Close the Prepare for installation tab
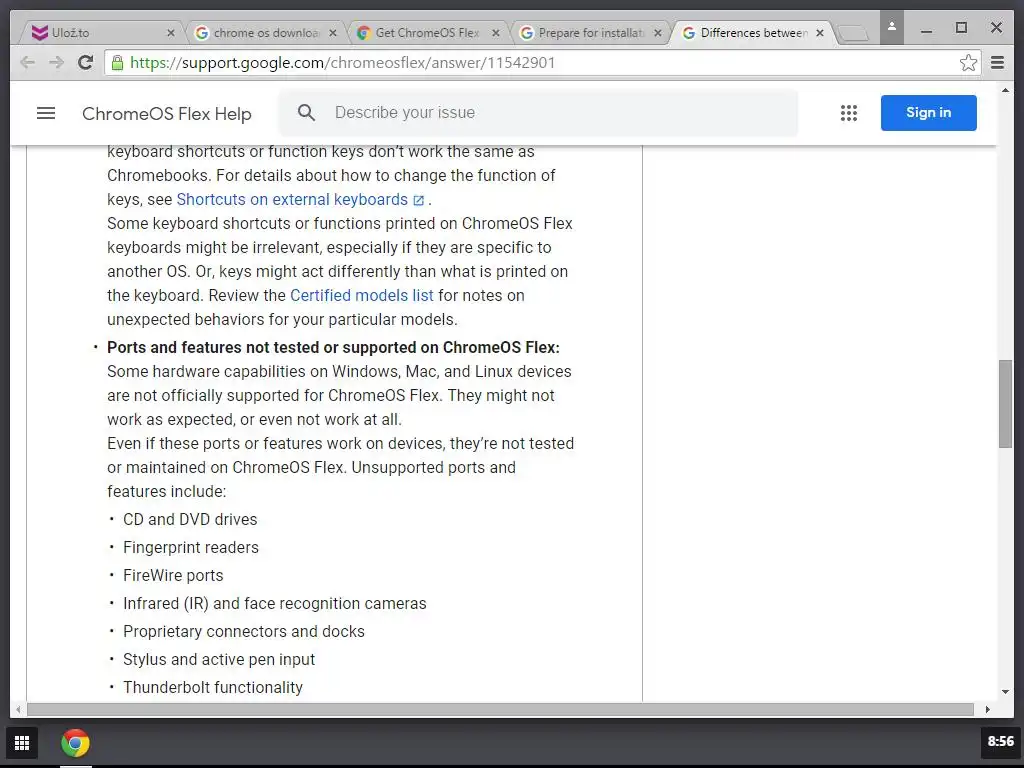The height and width of the screenshot is (768, 1024). pos(657,33)
